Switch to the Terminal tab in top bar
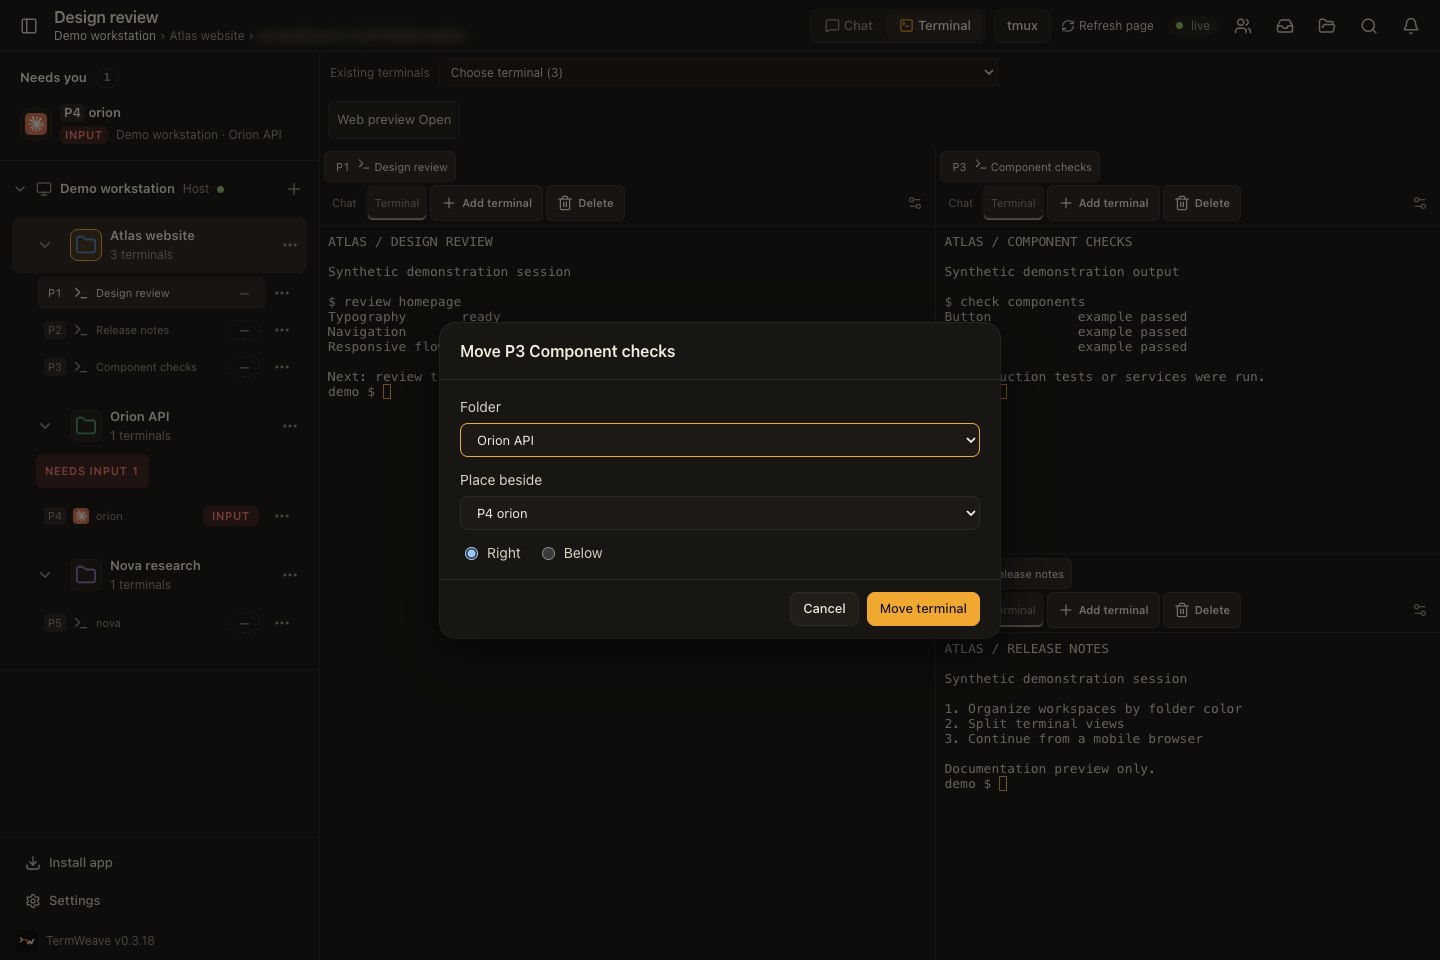 pyautogui.click(x=935, y=26)
